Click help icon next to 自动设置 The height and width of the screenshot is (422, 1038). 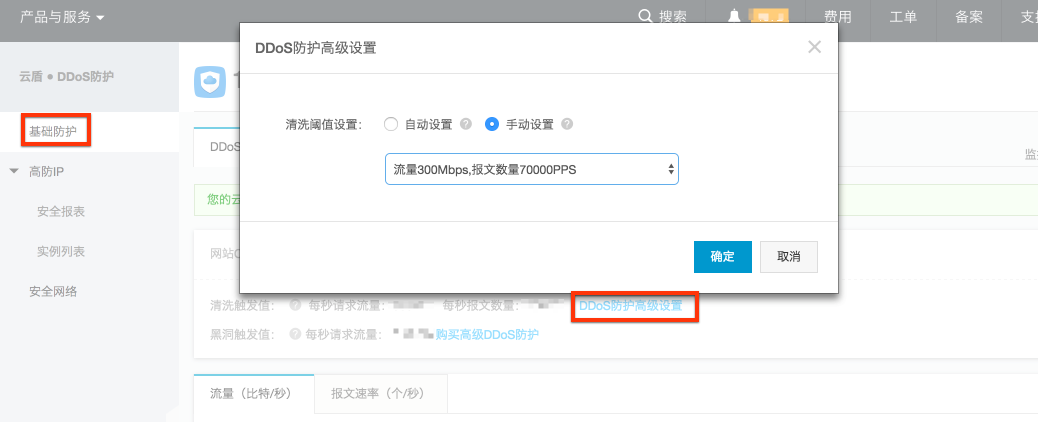[x=465, y=125]
